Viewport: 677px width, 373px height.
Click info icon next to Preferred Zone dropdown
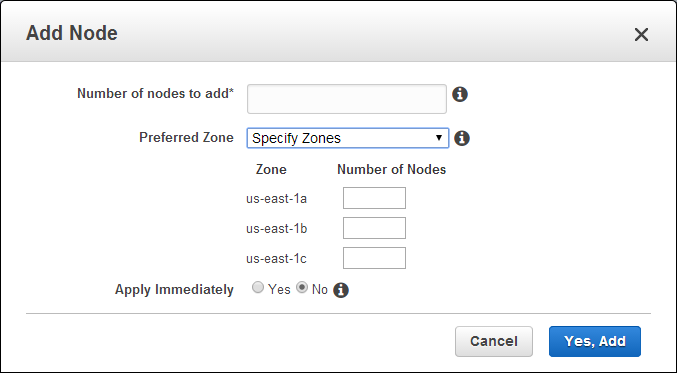click(x=462, y=138)
